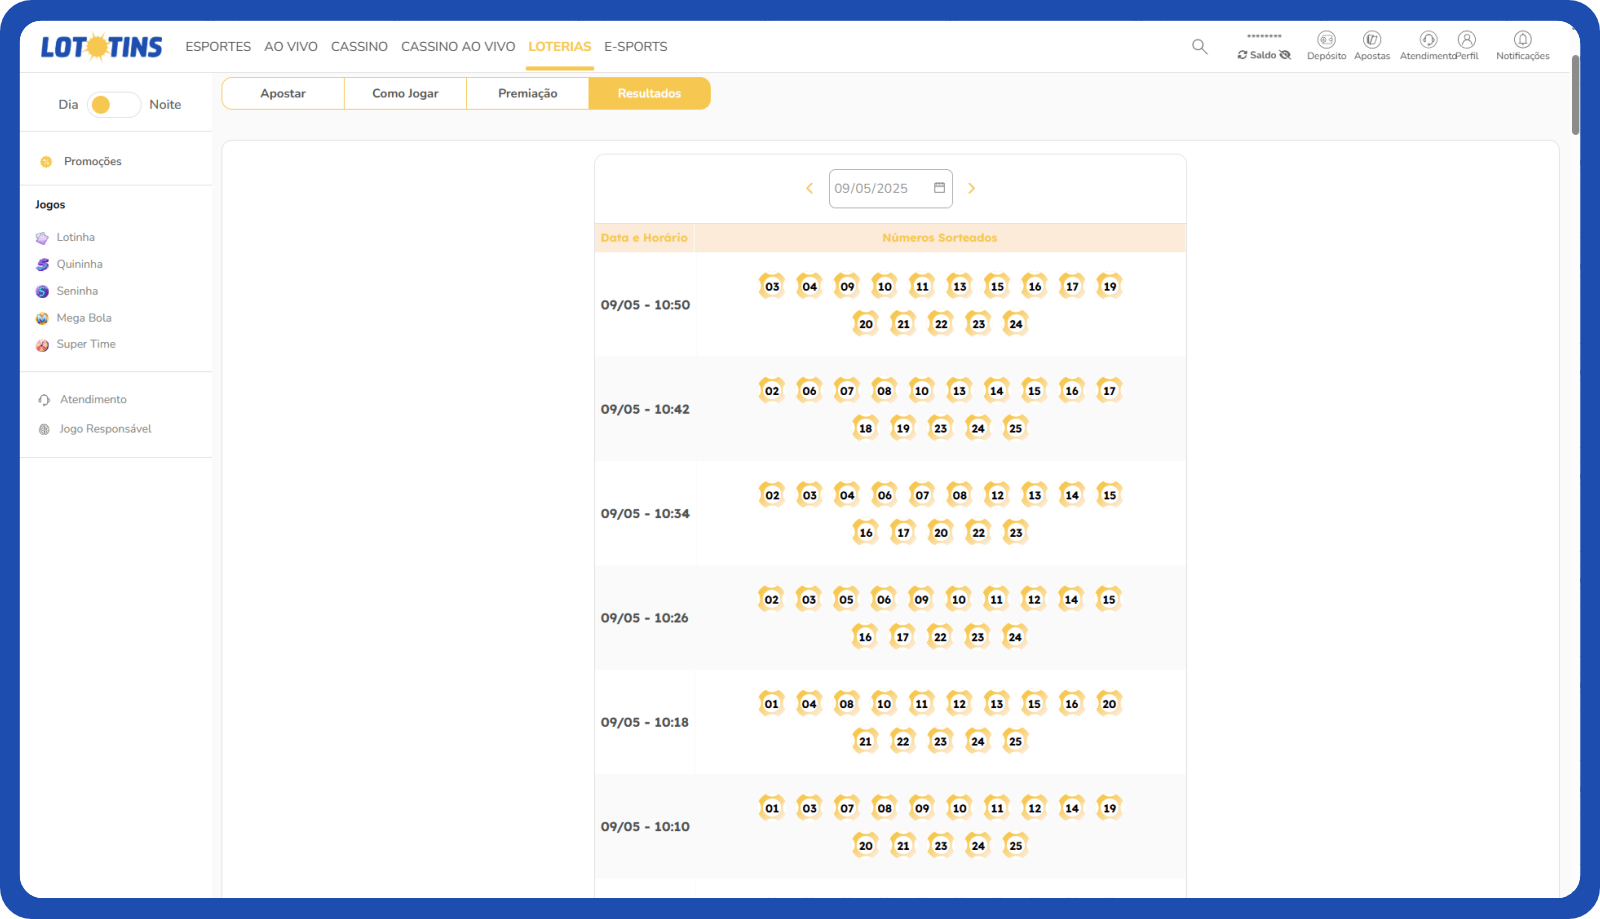The height and width of the screenshot is (919, 1600).
Task: Click ball 19 in the 10:50 draw
Action: (x=1109, y=287)
